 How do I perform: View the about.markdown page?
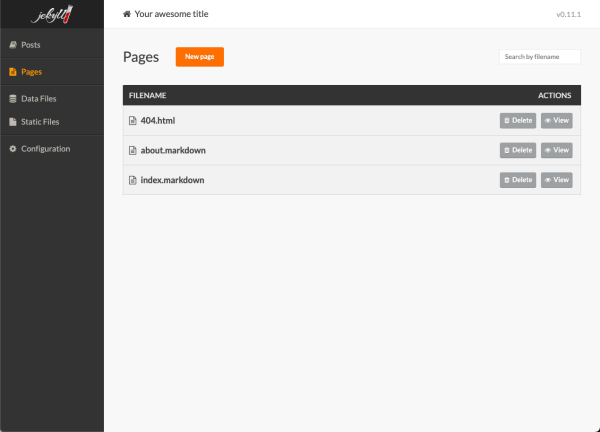point(557,150)
